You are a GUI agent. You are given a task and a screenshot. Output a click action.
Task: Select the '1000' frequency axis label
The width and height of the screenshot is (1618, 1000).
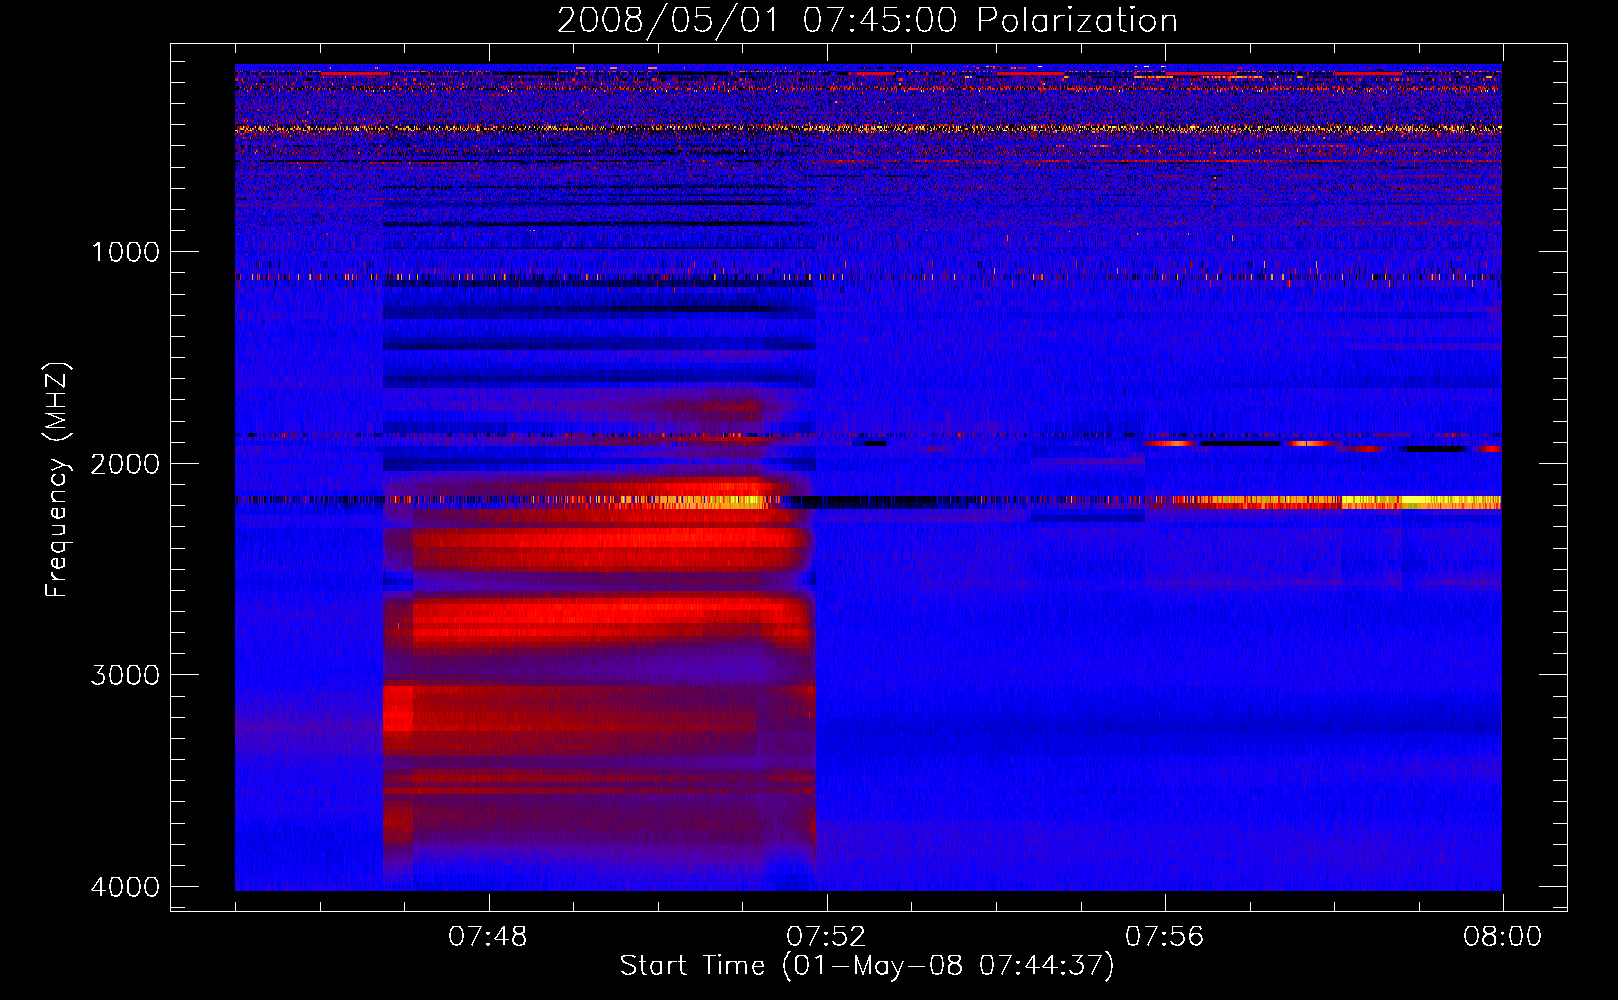[125, 252]
